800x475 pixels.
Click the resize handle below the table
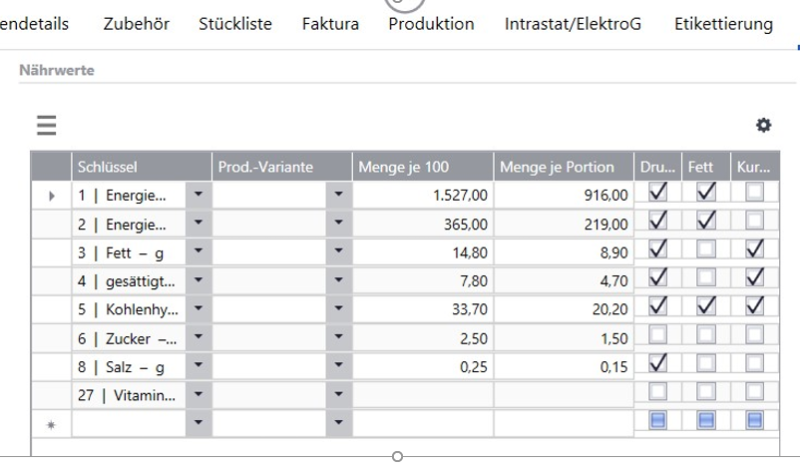coord(398,457)
